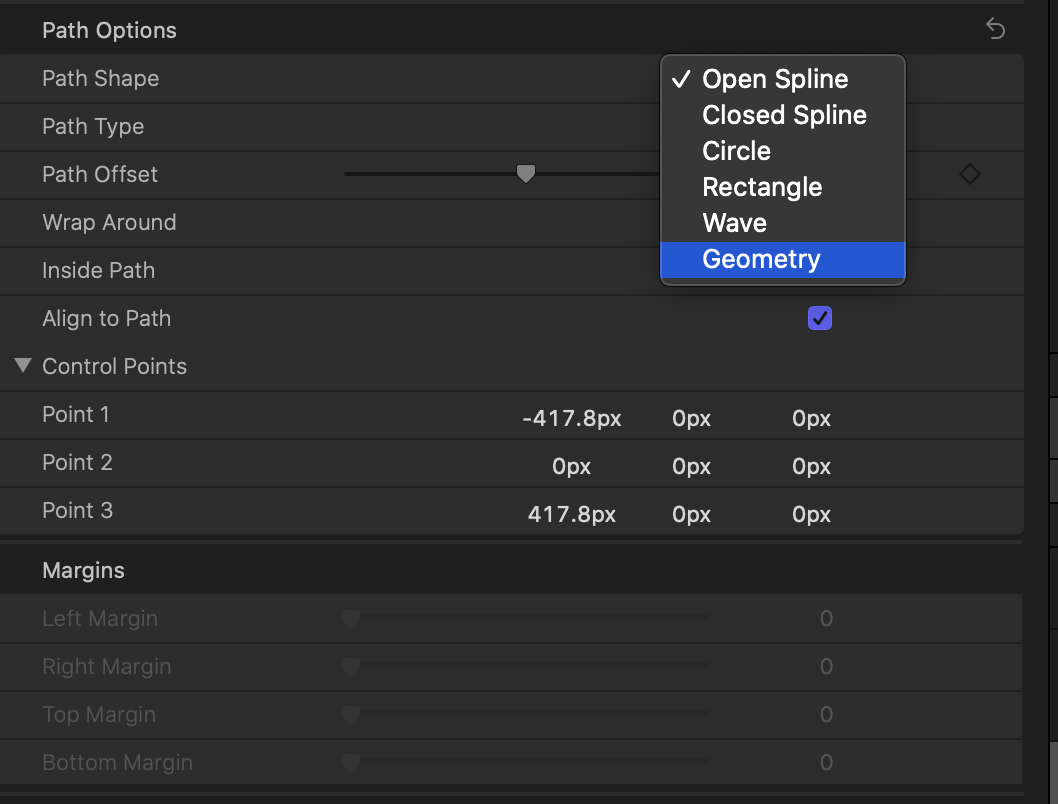Select Closed Spline from the menu
Viewport: 1058px width, 804px height.
pos(783,114)
